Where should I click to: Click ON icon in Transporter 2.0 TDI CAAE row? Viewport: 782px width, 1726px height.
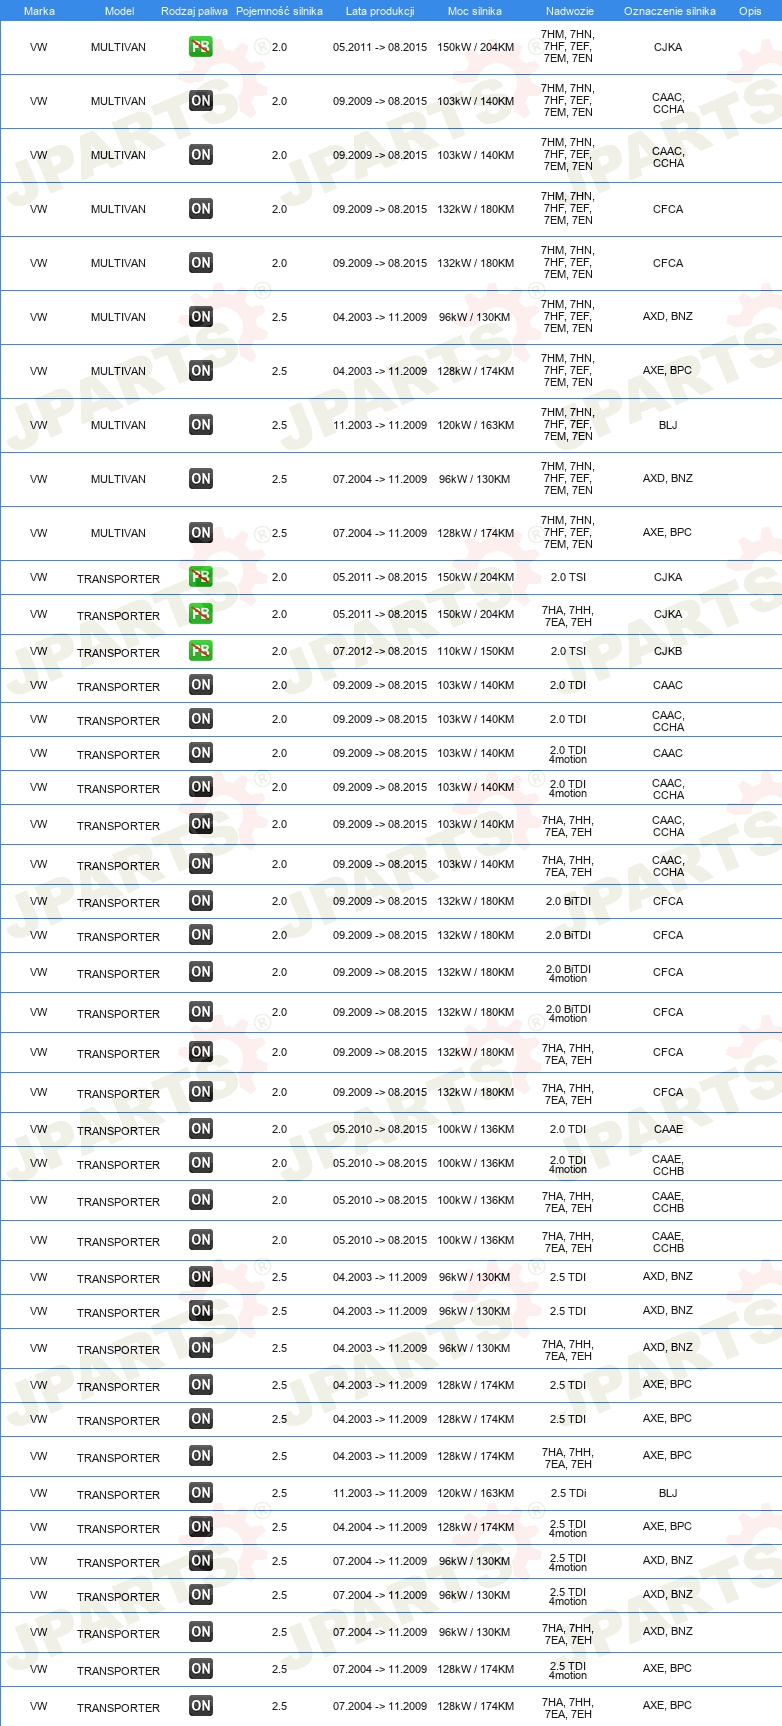201,1129
